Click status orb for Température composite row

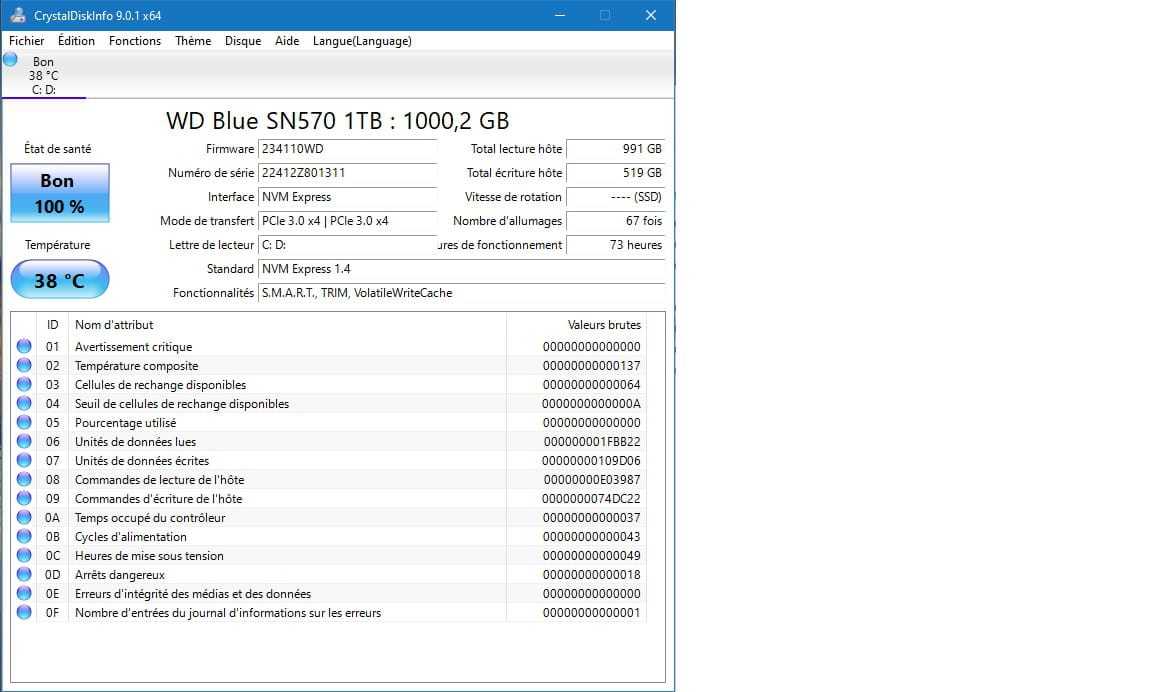pos(24,365)
